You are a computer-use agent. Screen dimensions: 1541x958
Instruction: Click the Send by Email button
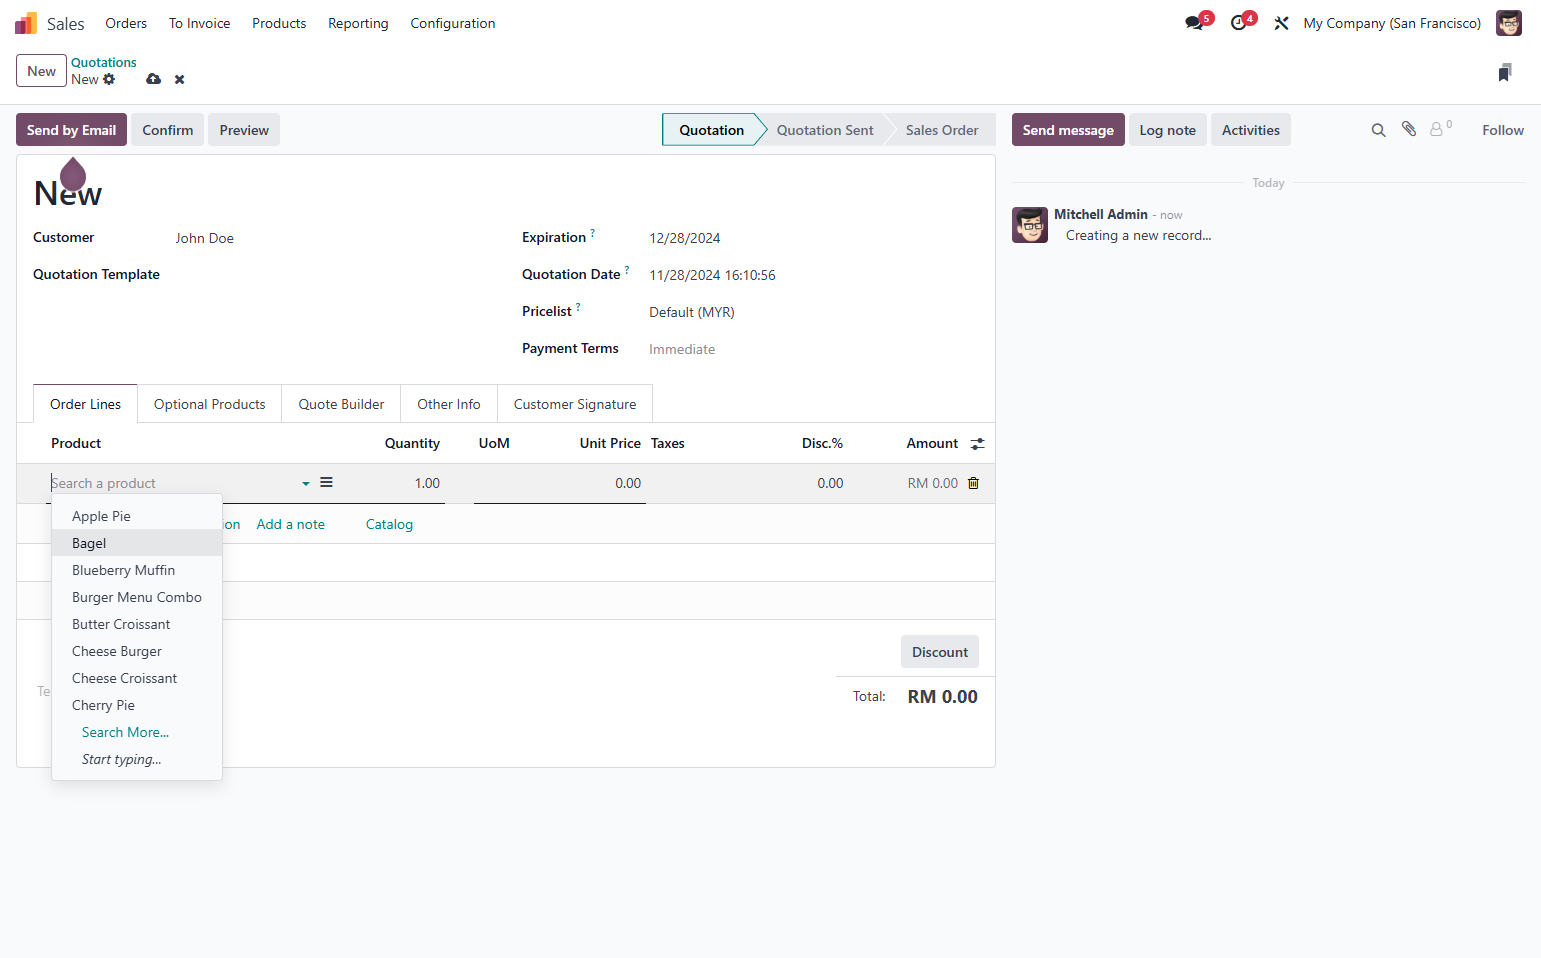point(71,130)
